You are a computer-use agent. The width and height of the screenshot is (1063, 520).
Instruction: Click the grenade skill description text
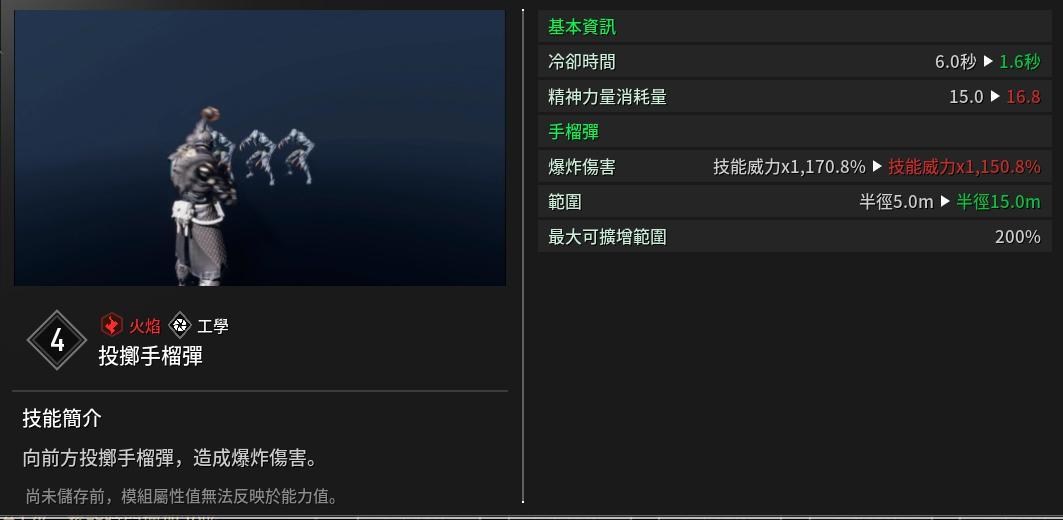click(170, 458)
